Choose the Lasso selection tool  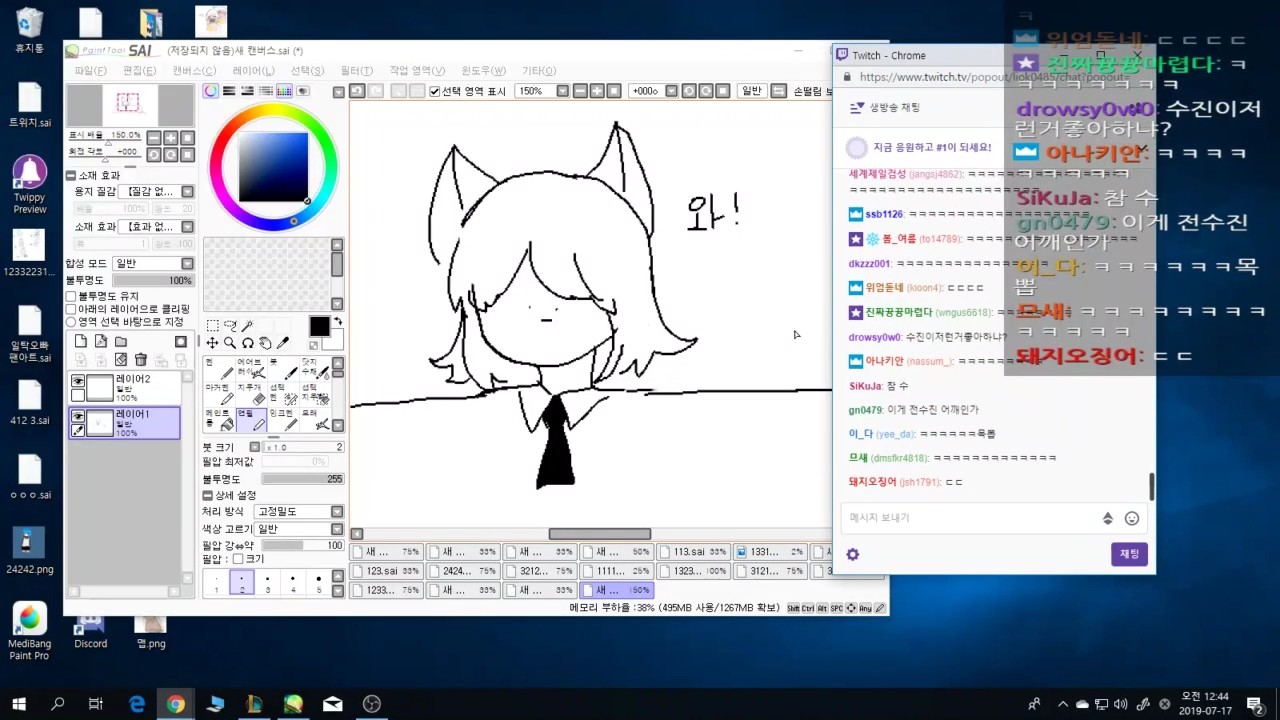pyautogui.click(x=230, y=324)
